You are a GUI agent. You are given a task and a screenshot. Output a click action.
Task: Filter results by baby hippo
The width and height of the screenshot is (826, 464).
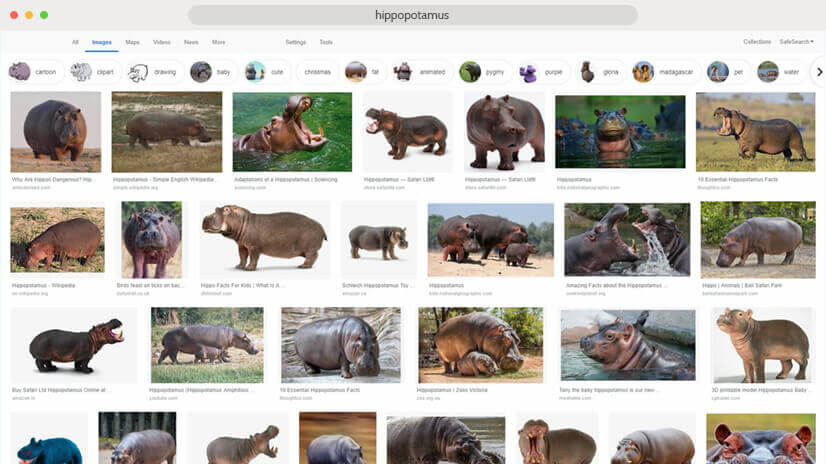pyautogui.click(x=212, y=72)
